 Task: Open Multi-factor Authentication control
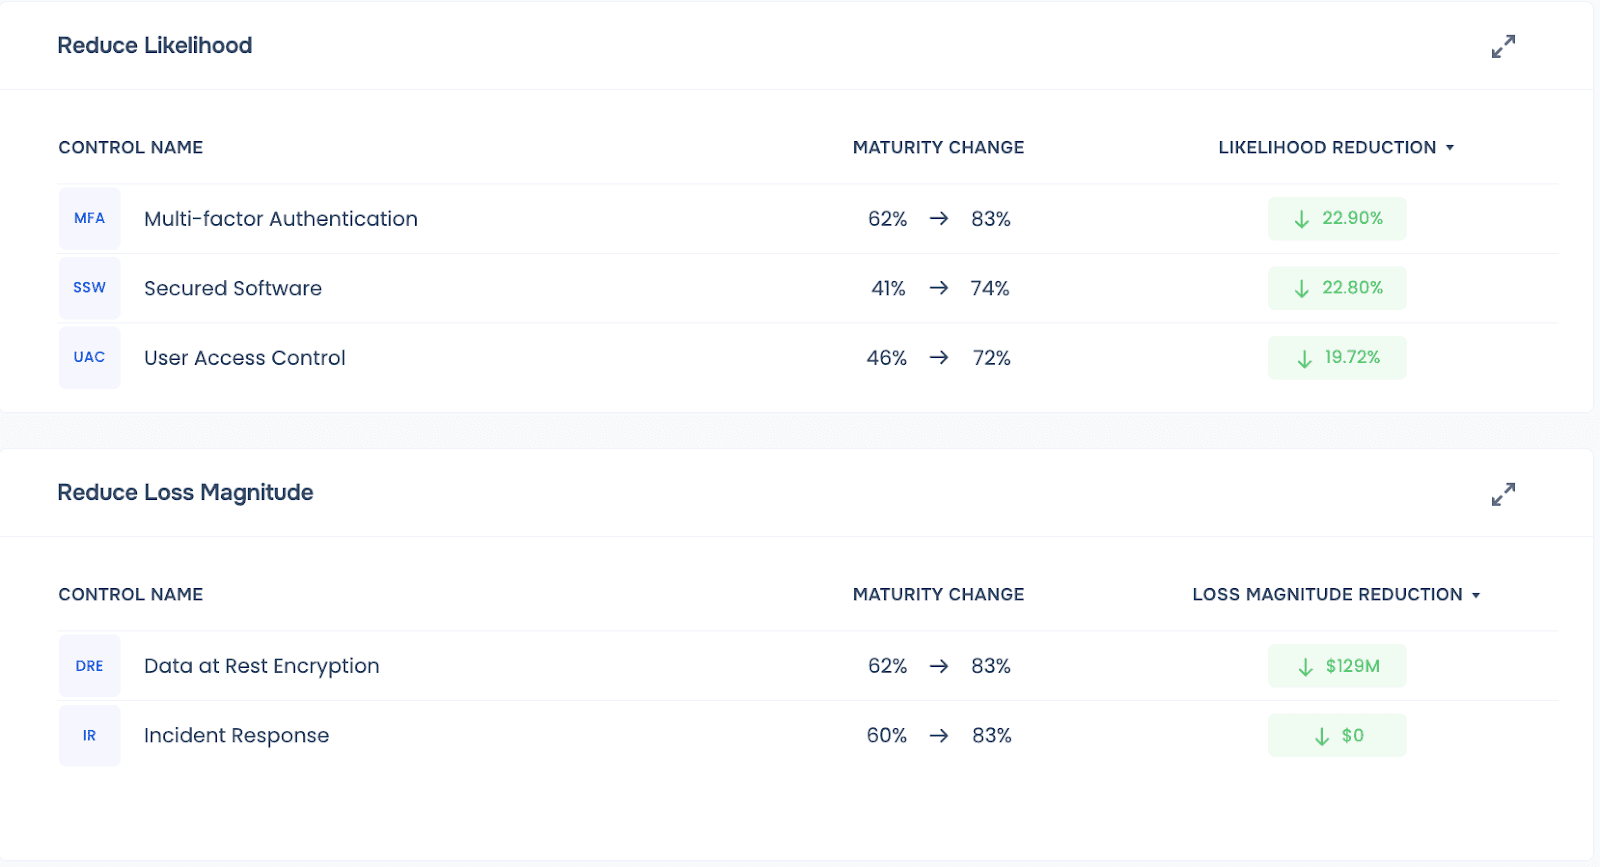pyautogui.click(x=281, y=219)
